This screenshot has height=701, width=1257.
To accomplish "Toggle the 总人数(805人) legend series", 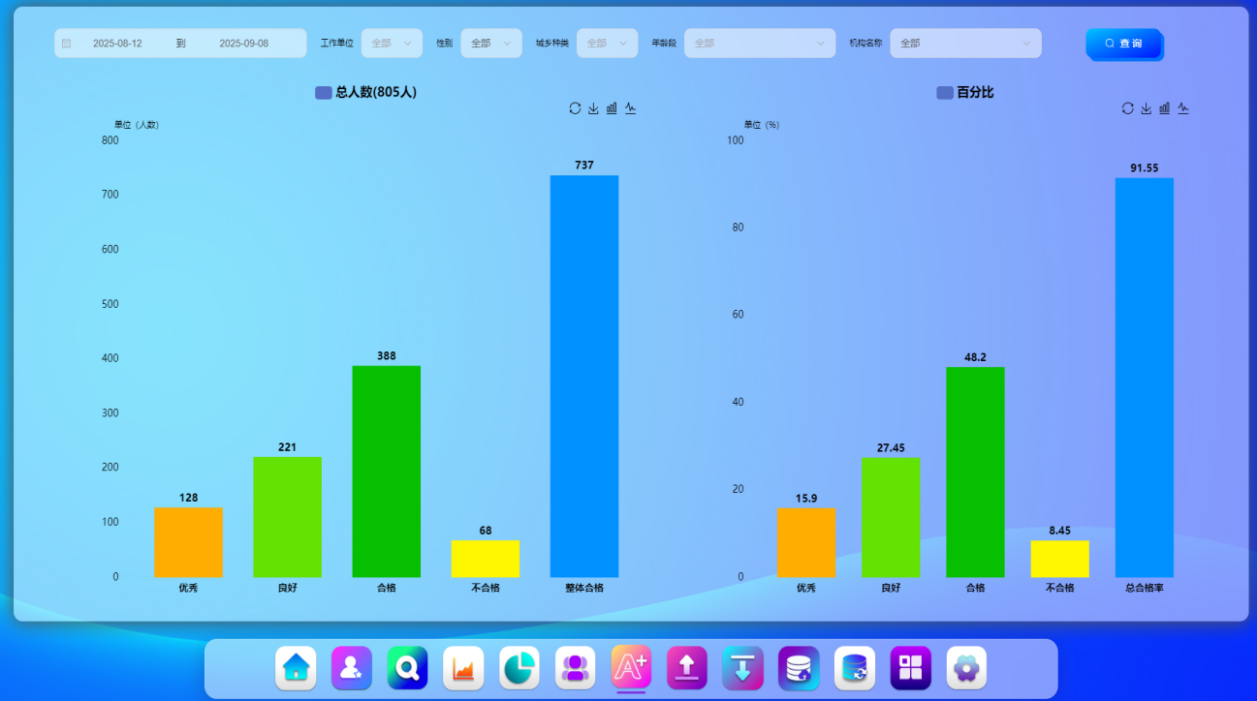I will tap(366, 92).
